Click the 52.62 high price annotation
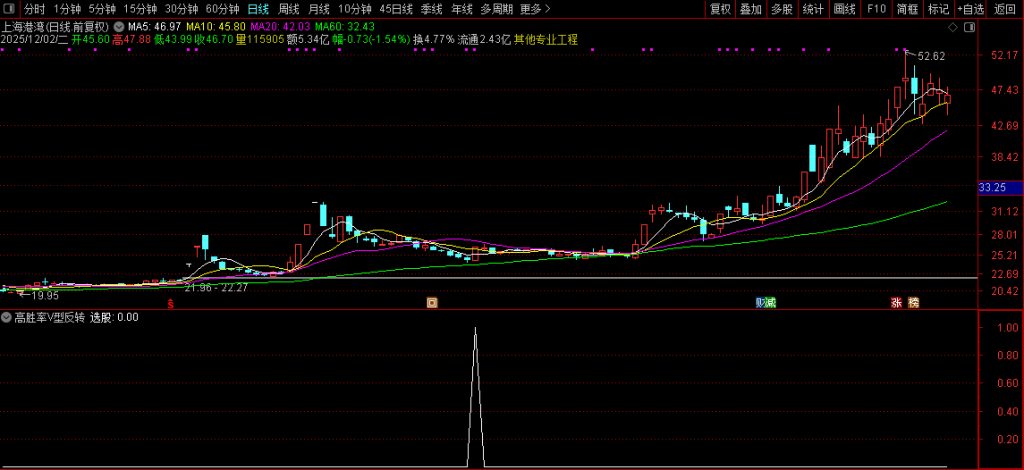The width and height of the screenshot is (1024, 470). pos(931,57)
